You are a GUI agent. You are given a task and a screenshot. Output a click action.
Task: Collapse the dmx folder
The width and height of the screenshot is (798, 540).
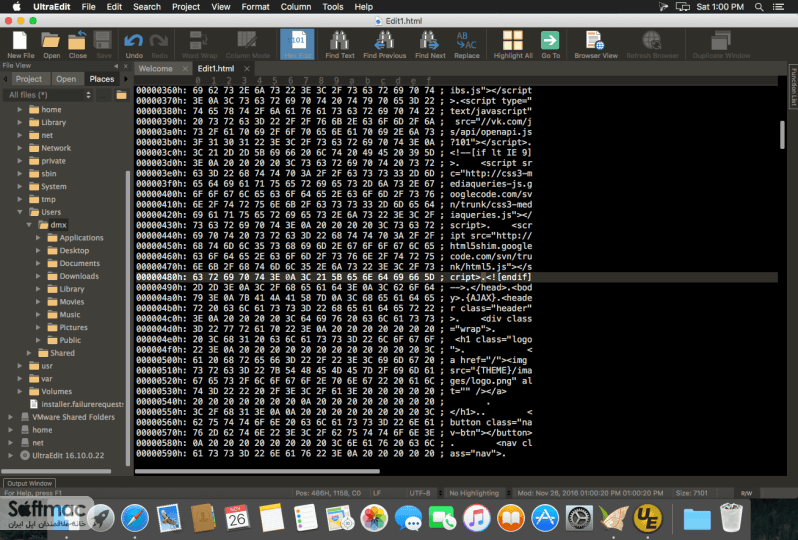29,225
